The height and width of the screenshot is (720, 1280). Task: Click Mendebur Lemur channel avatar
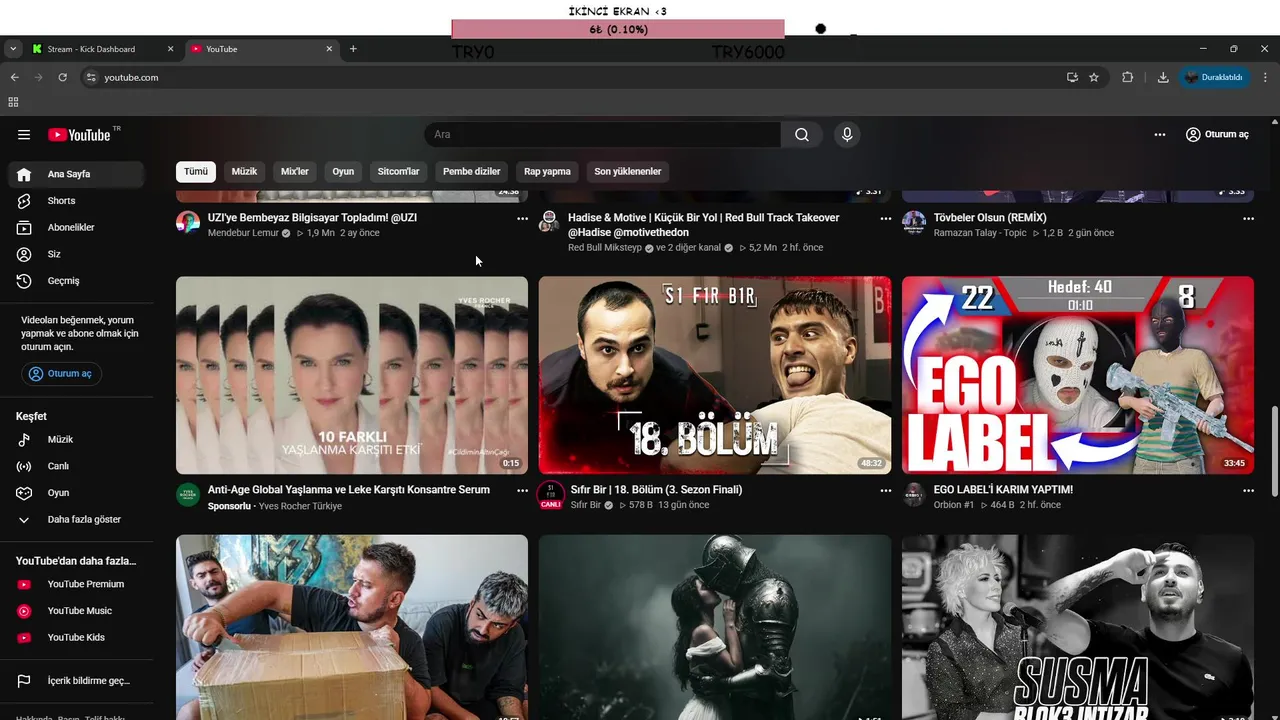[188, 222]
